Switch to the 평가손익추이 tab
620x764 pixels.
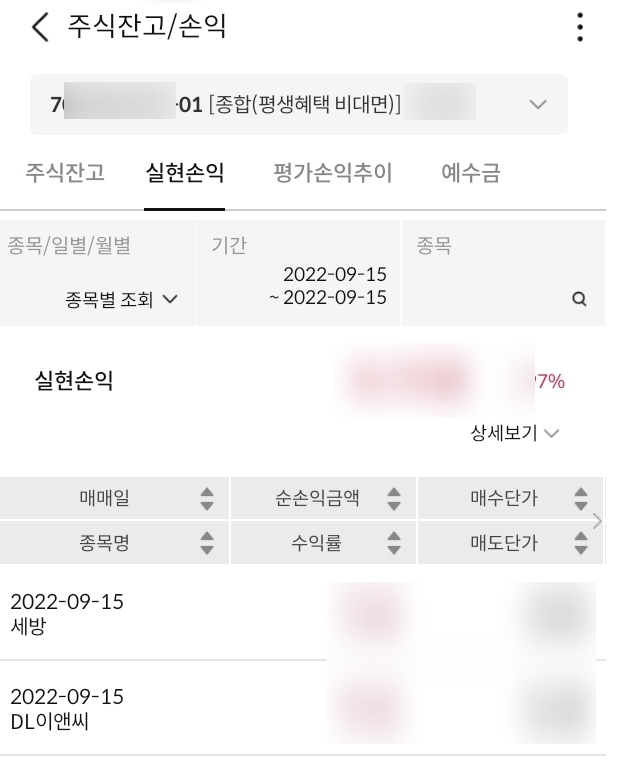[332, 173]
